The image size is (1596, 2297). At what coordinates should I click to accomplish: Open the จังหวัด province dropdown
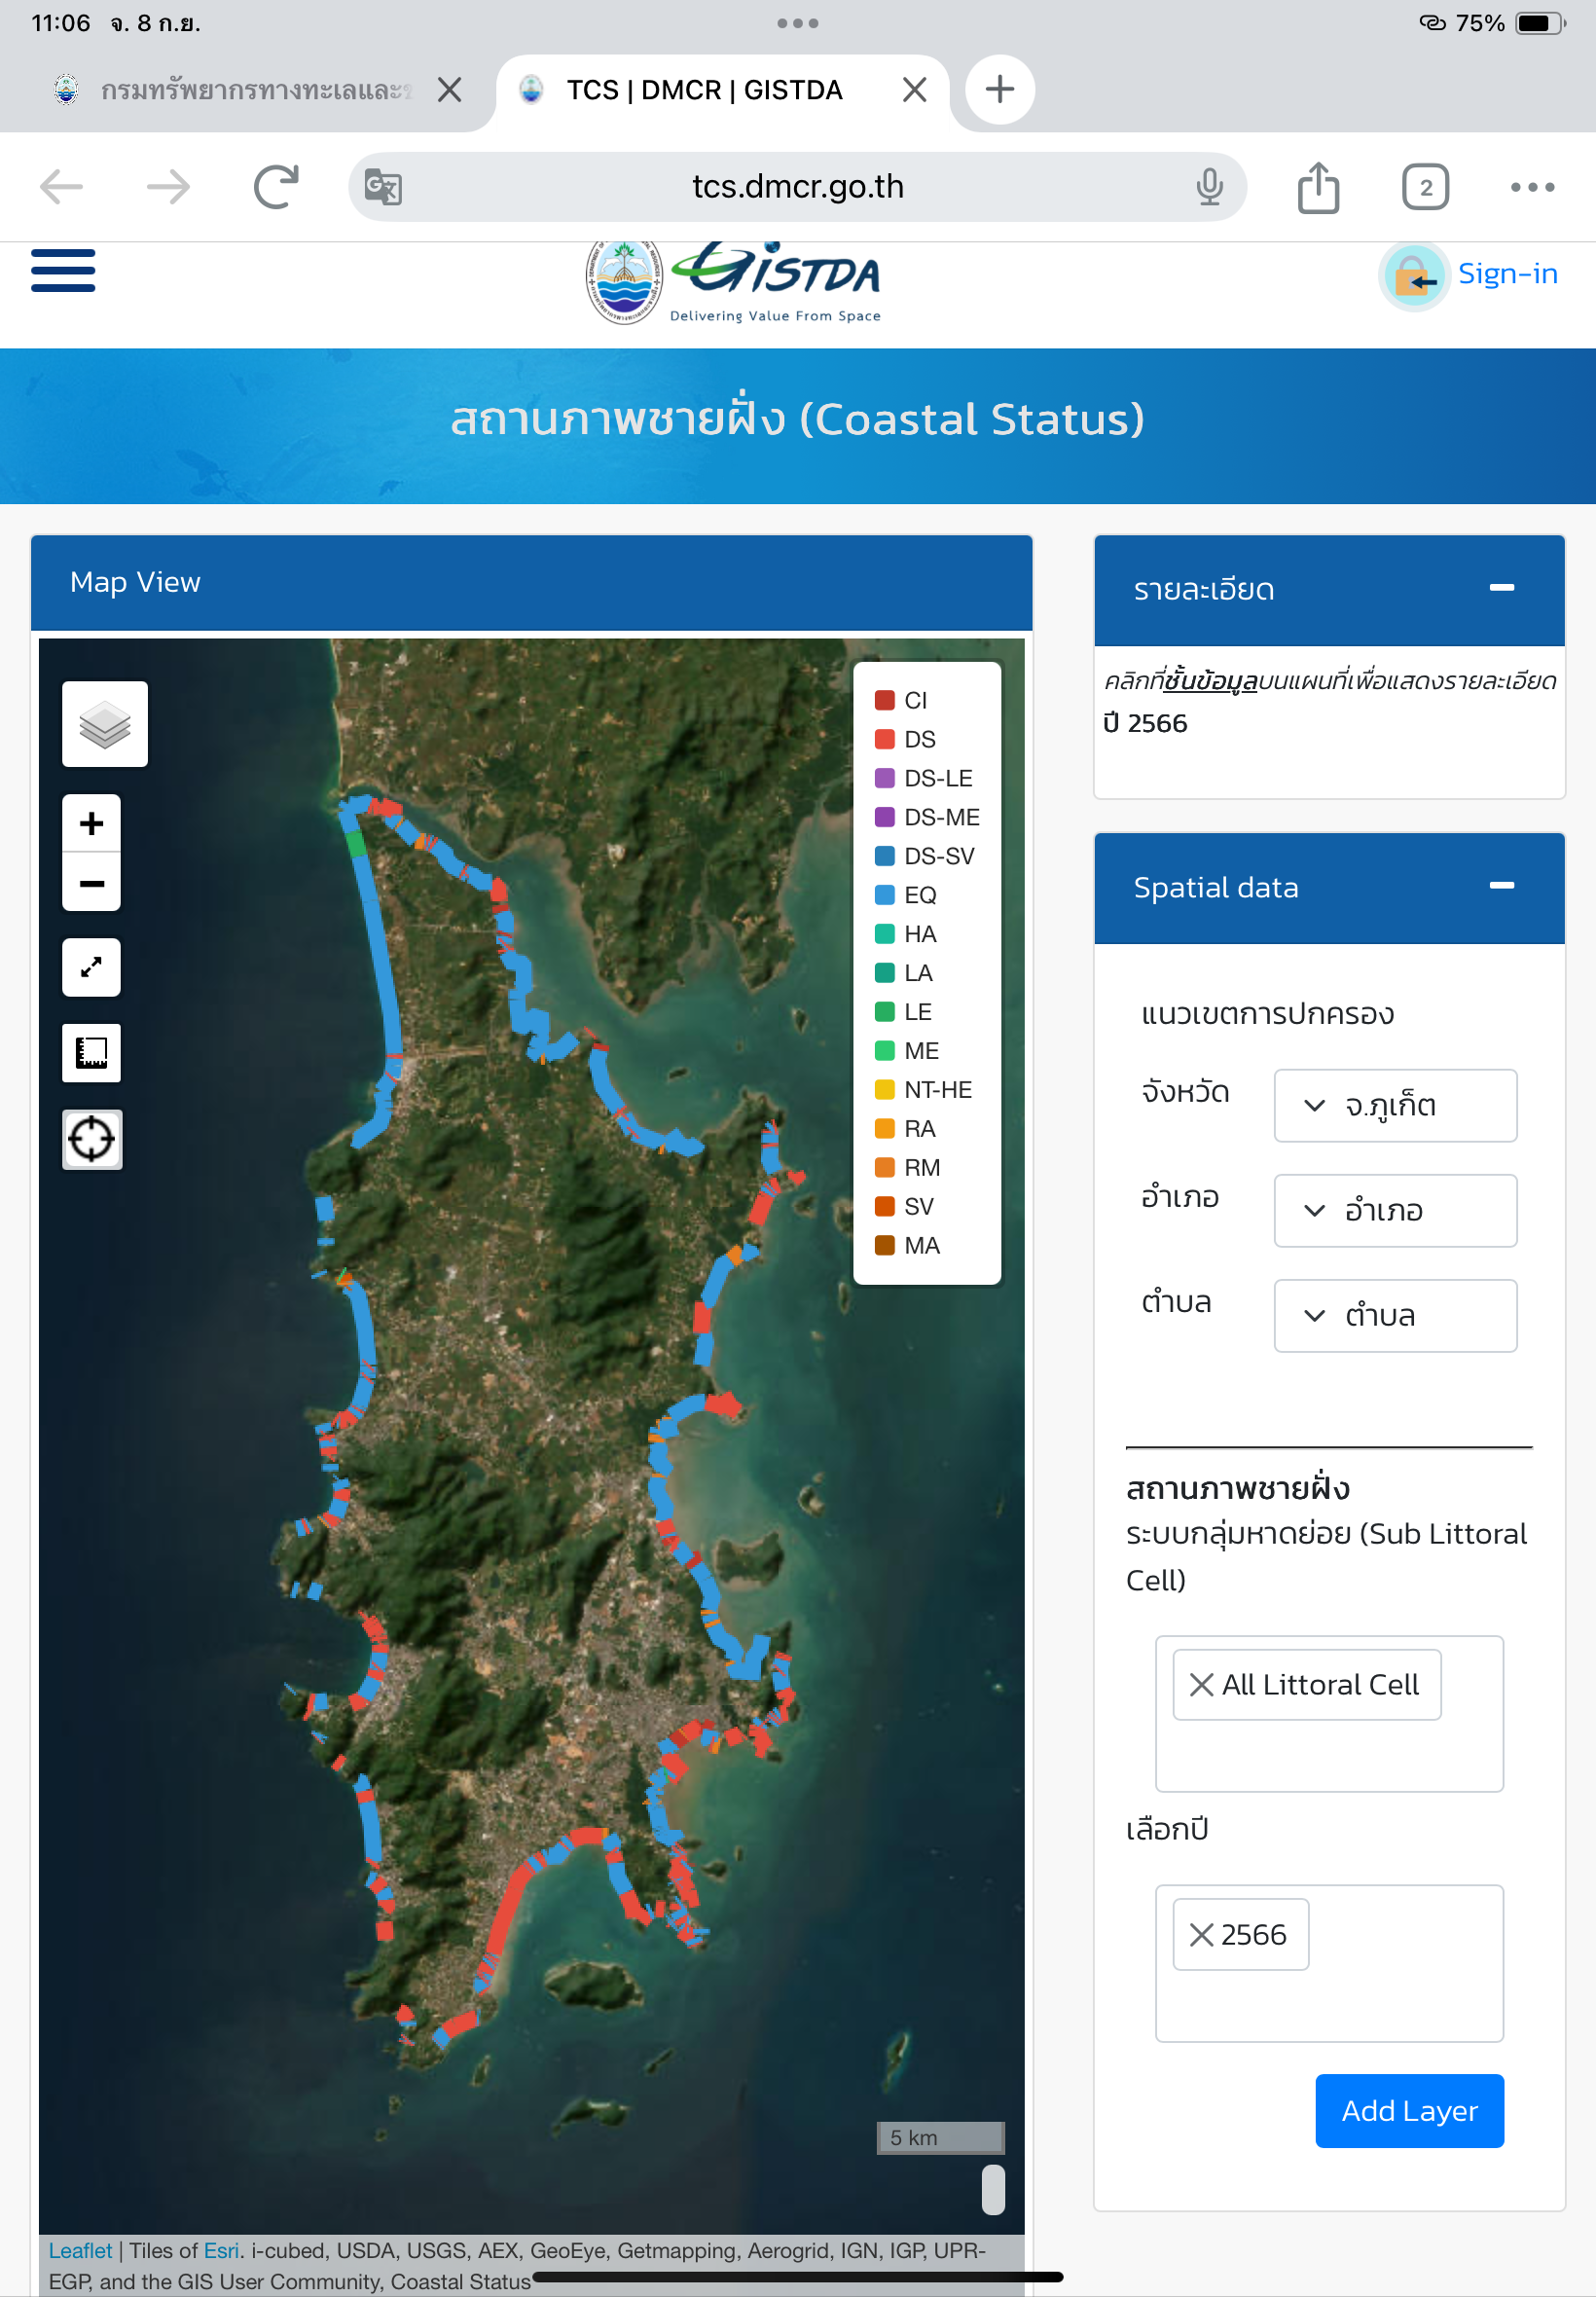tap(1394, 1105)
